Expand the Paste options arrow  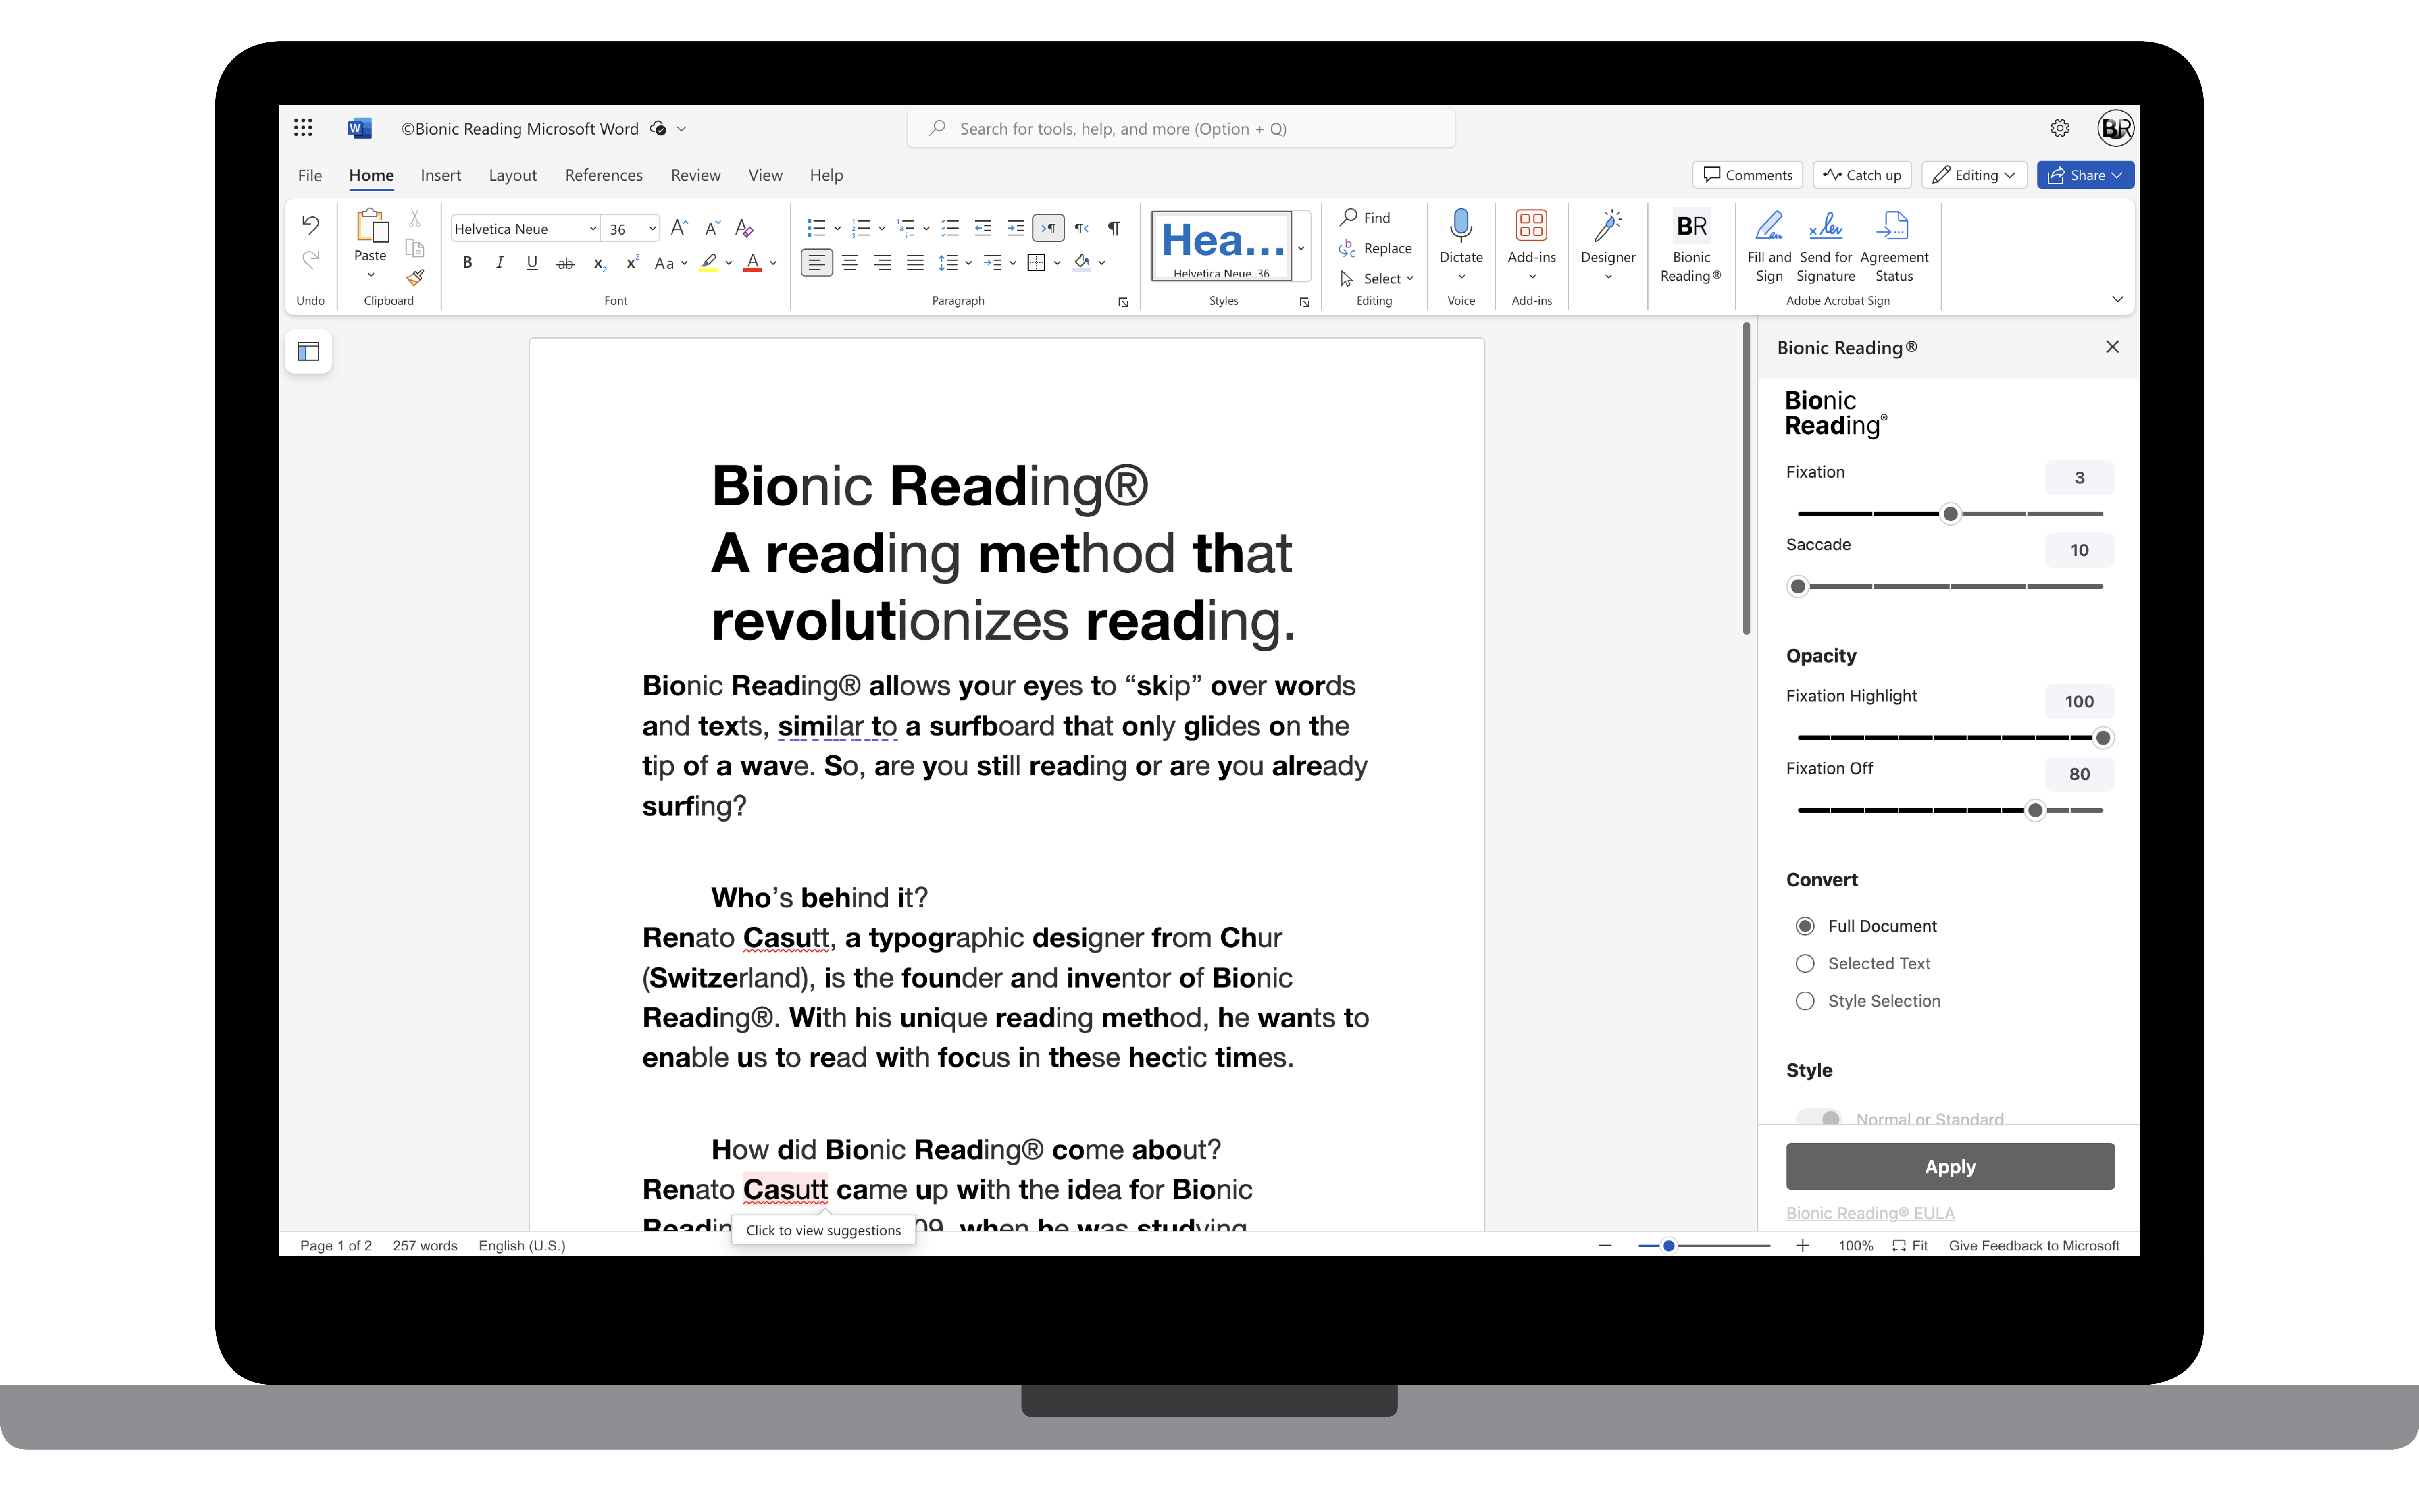tap(371, 275)
